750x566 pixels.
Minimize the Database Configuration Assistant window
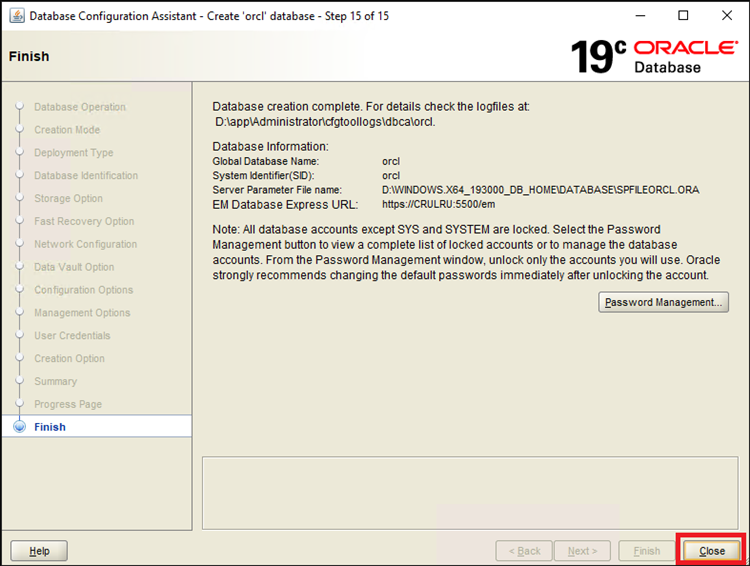640,16
